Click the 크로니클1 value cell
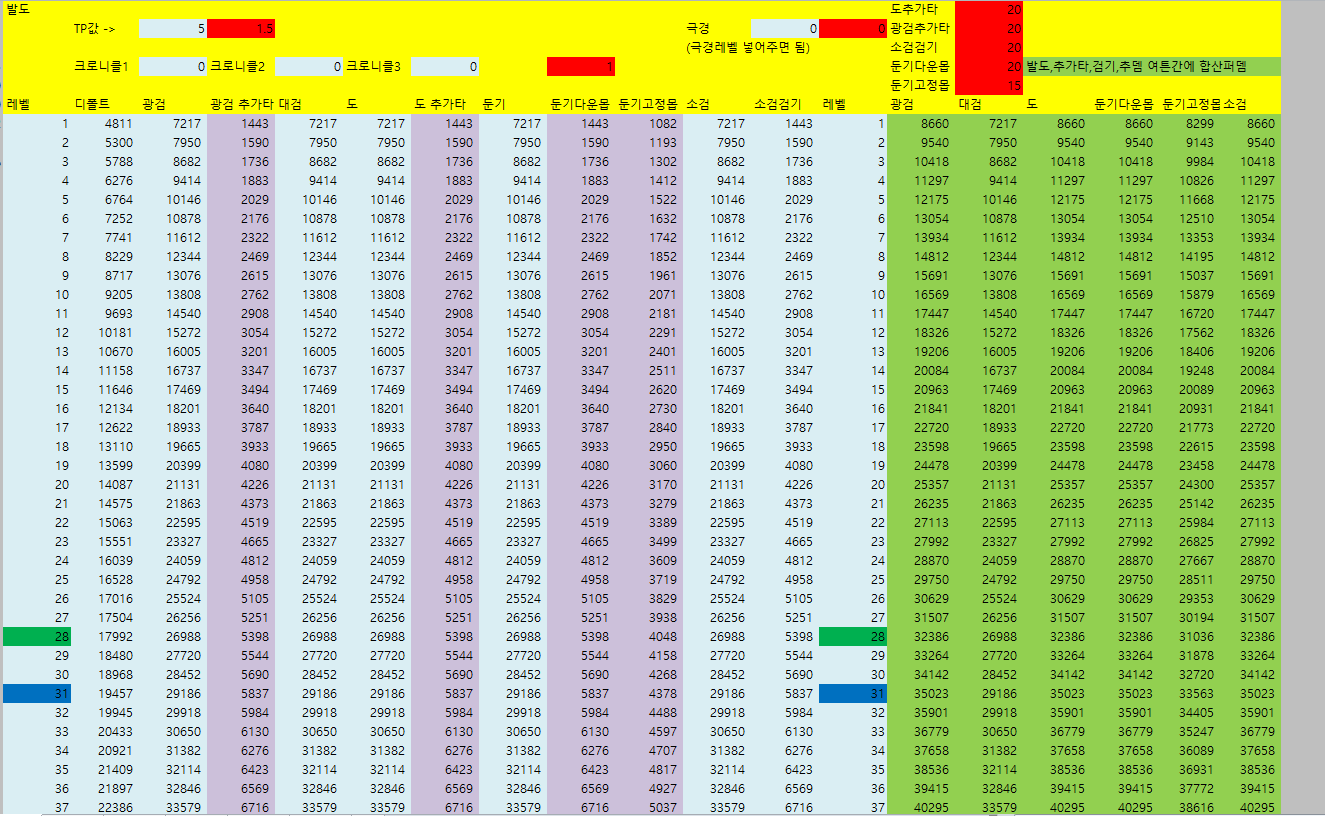This screenshot has width=1325, height=816. point(173,67)
